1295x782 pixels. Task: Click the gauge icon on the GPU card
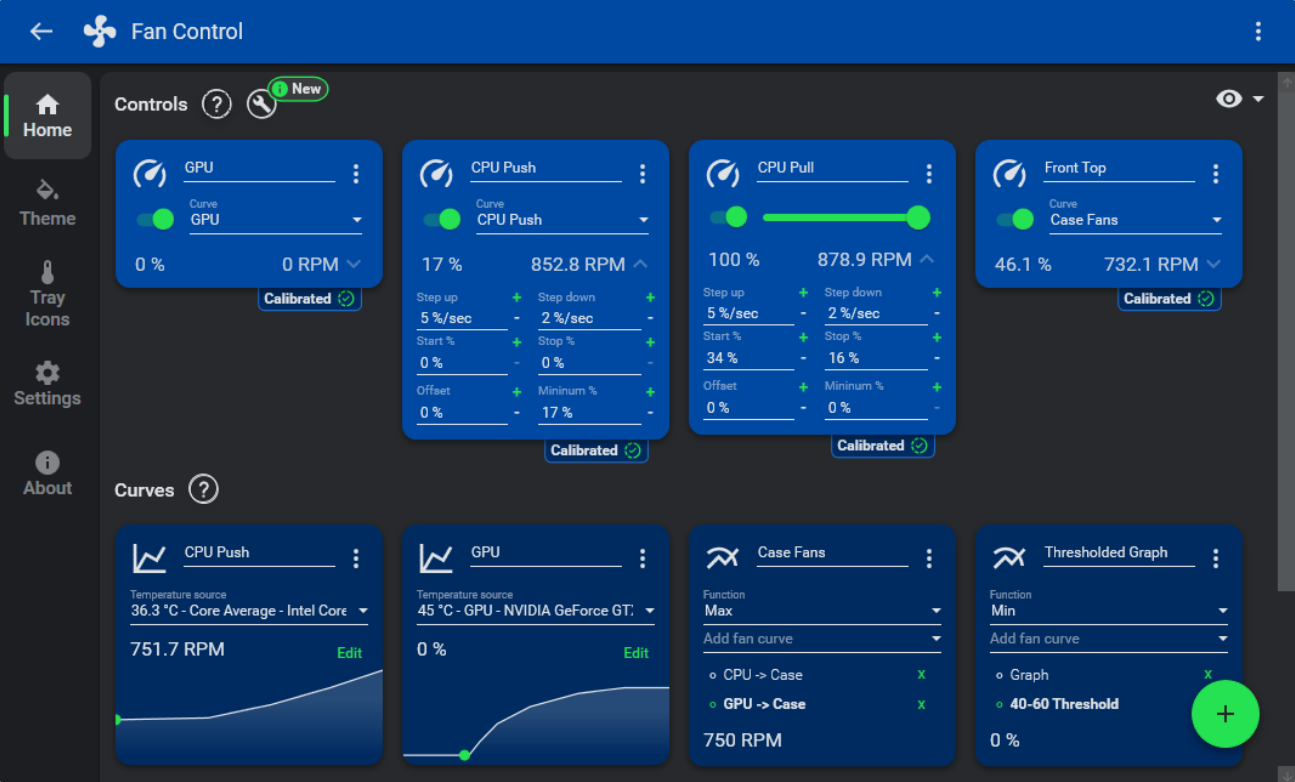click(150, 173)
